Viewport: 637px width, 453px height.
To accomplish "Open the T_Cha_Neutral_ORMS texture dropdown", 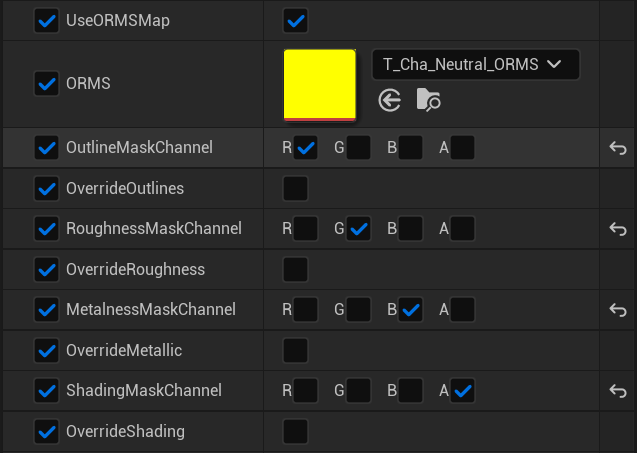I will click(476, 64).
